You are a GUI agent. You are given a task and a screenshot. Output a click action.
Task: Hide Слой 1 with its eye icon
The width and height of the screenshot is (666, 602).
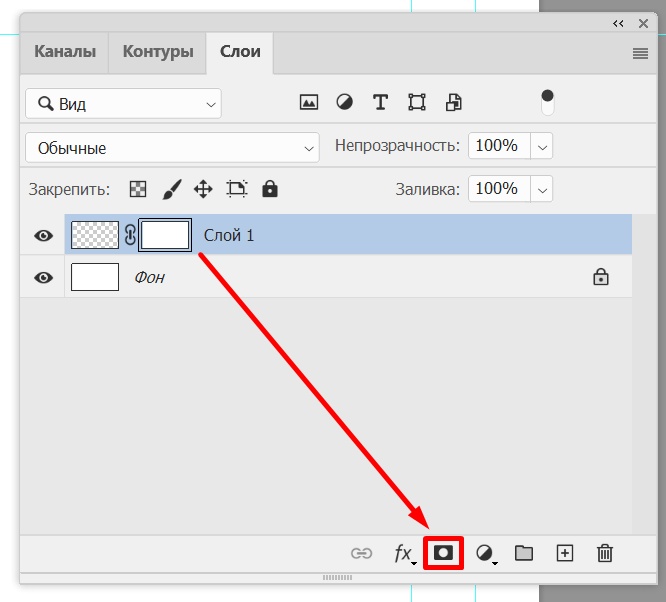click(43, 235)
